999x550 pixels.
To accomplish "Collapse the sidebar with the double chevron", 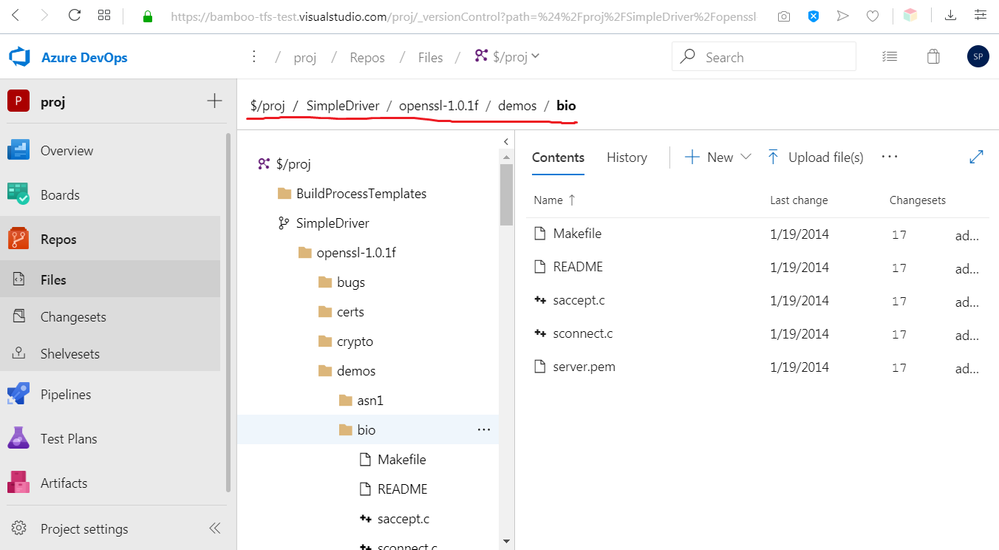I will (215, 528).
